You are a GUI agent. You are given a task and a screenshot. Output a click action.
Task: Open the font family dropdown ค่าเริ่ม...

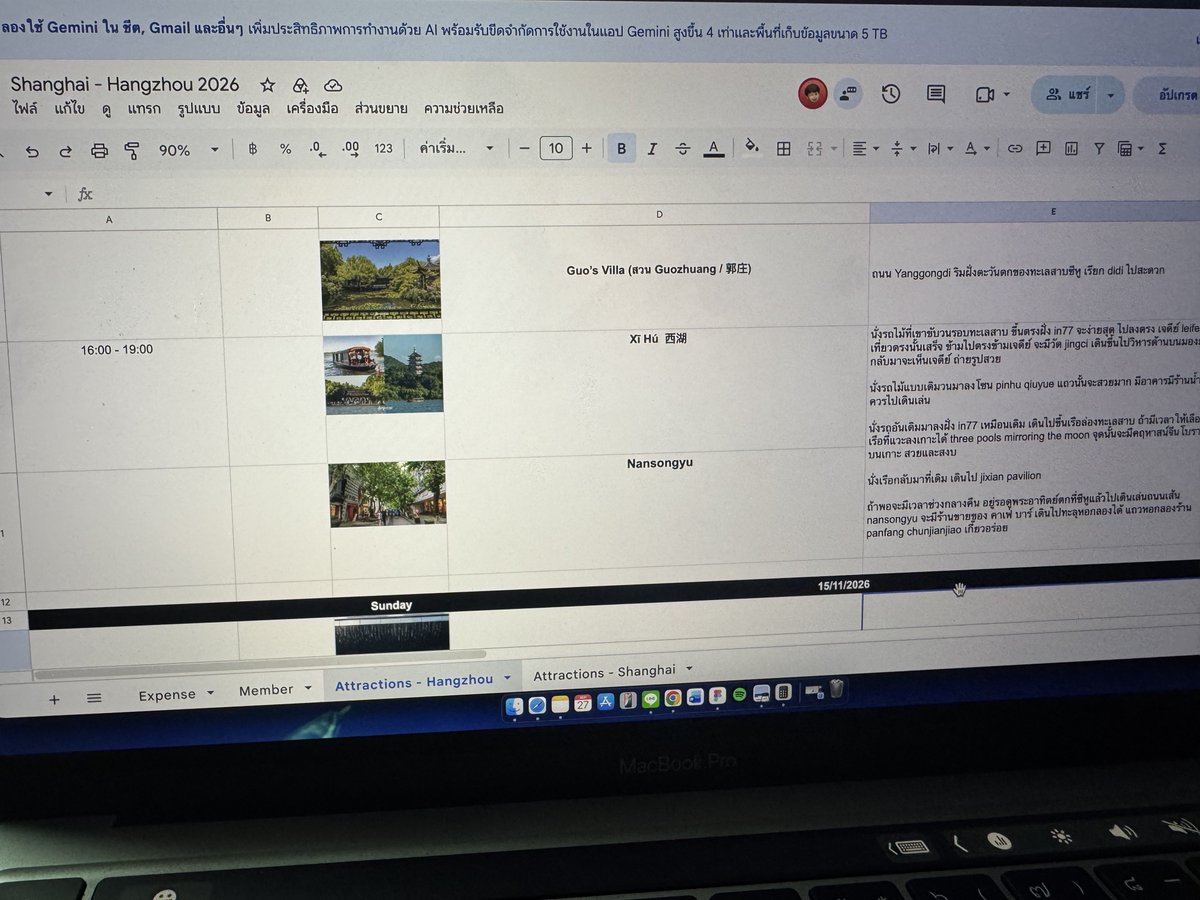click(456, 149)
